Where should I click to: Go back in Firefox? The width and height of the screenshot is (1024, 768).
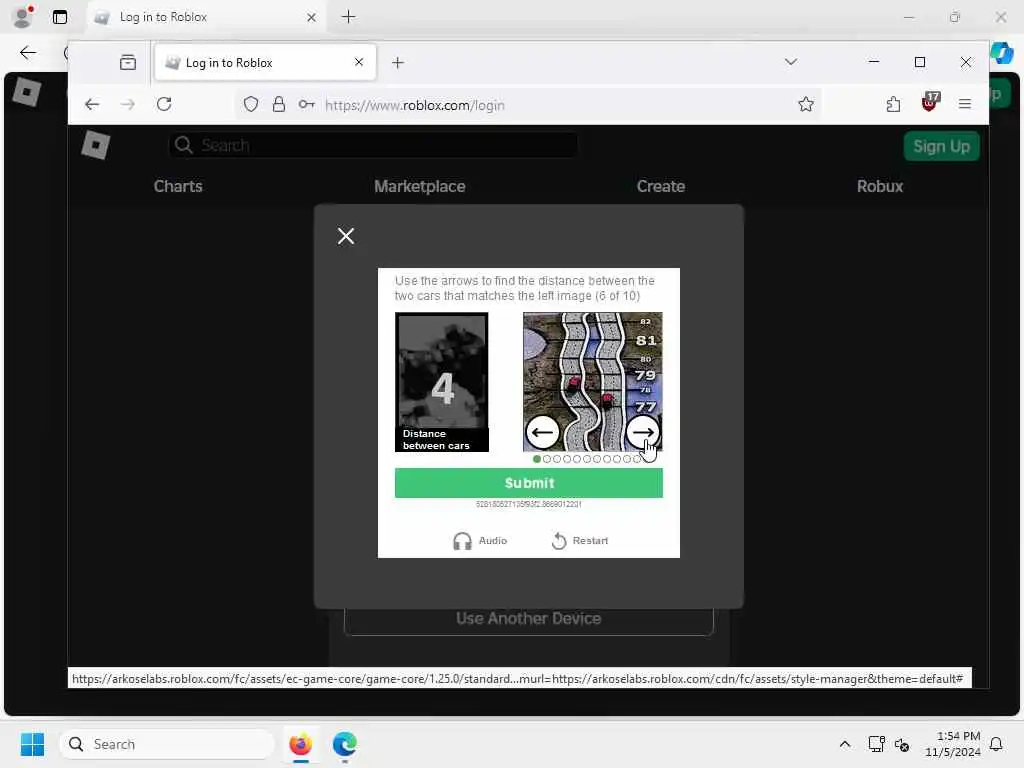pos(92,104)
